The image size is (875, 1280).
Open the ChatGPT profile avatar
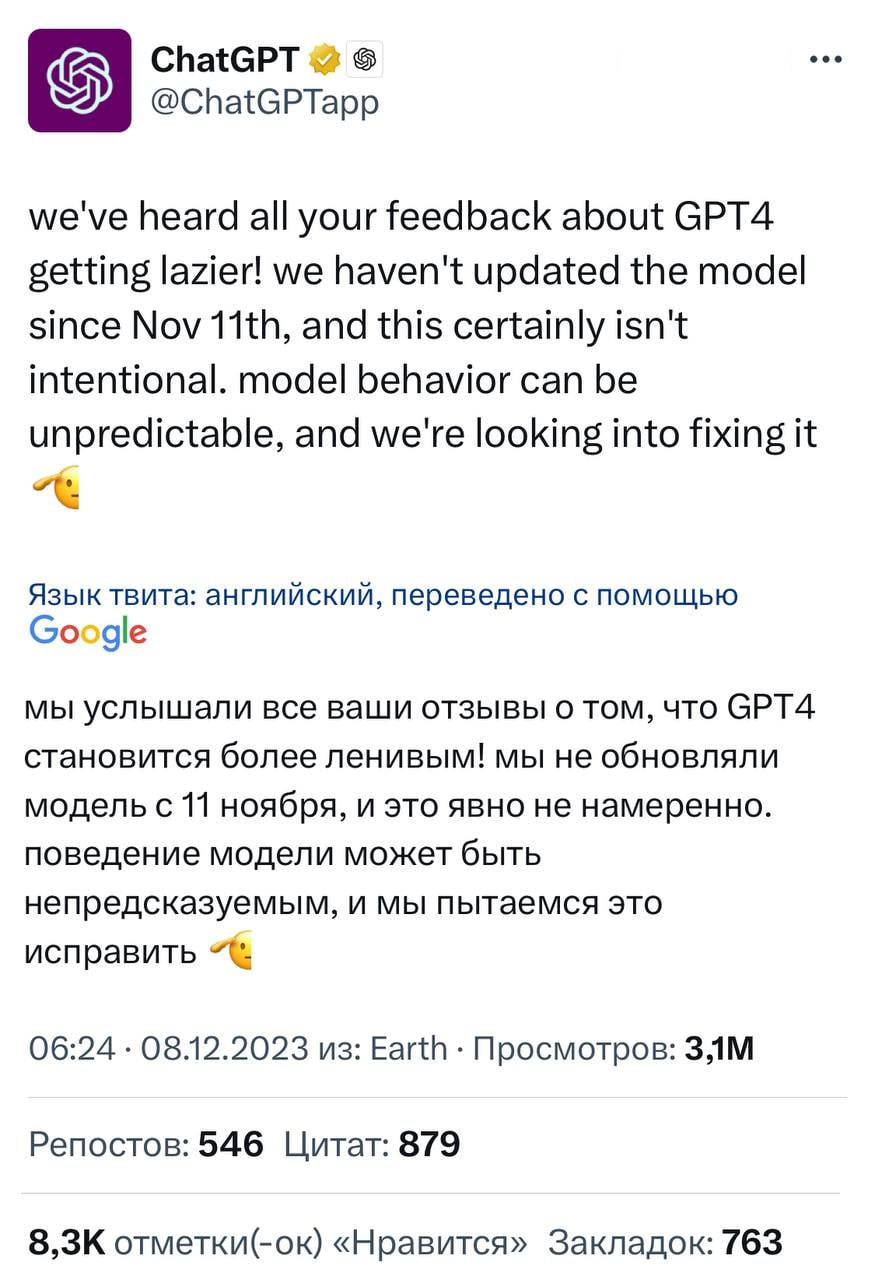(x=79, y=80)
